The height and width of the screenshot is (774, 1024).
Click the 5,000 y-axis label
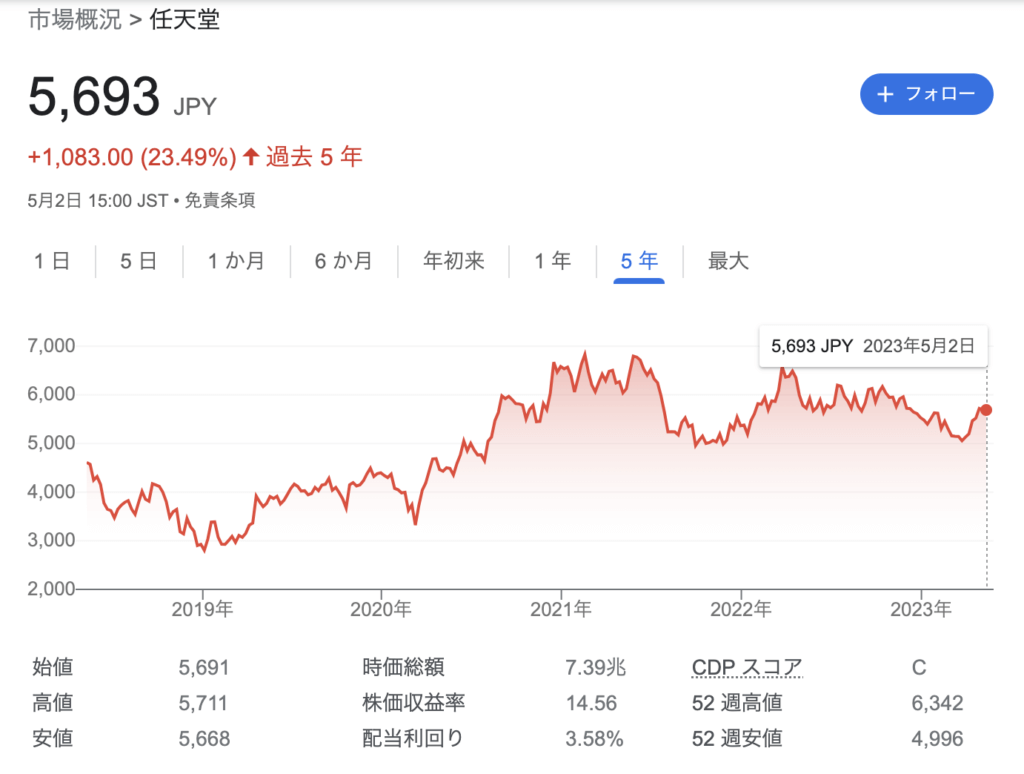coord(51,443)
